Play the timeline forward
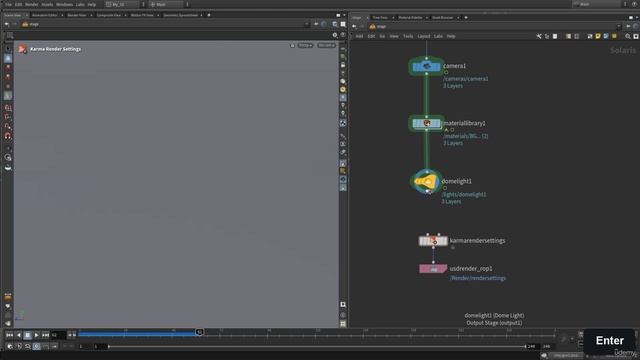 click(36, 335)
